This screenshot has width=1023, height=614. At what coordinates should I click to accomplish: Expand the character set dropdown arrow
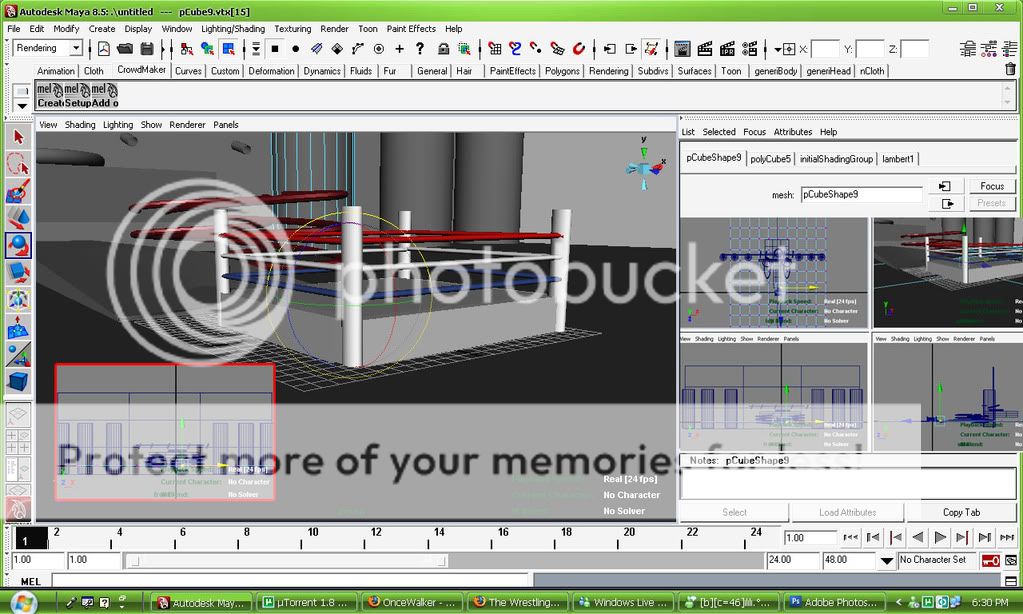(887, 561)
